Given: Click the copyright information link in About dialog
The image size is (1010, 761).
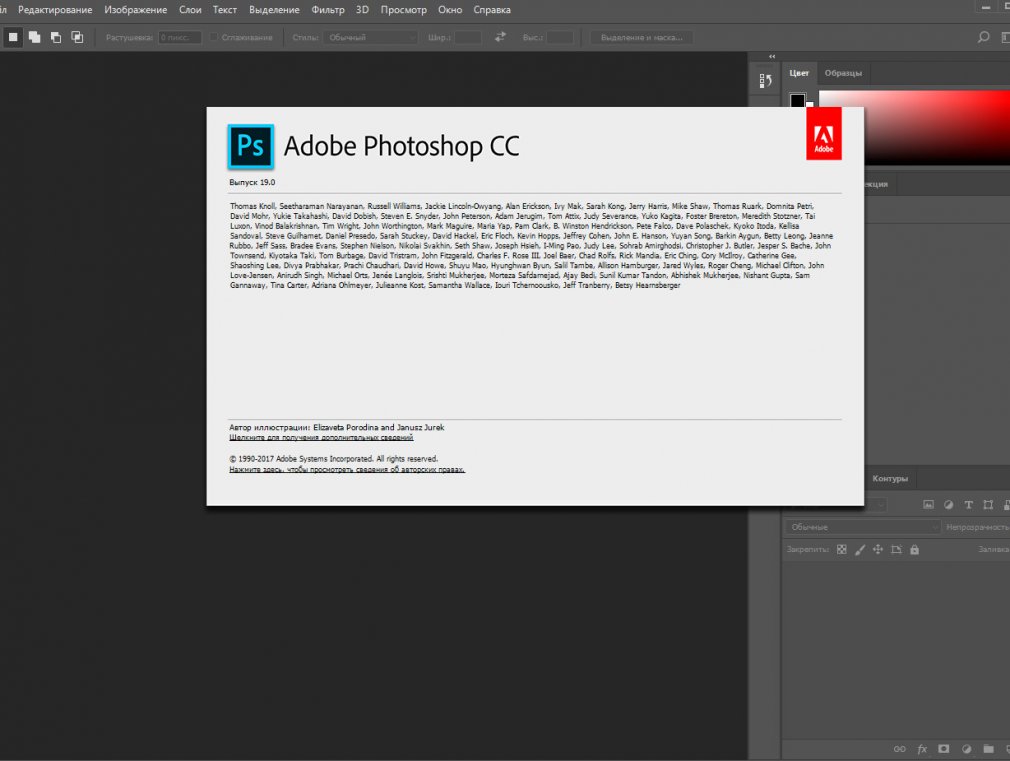Looking at the screenshot, I should [347, 470].
